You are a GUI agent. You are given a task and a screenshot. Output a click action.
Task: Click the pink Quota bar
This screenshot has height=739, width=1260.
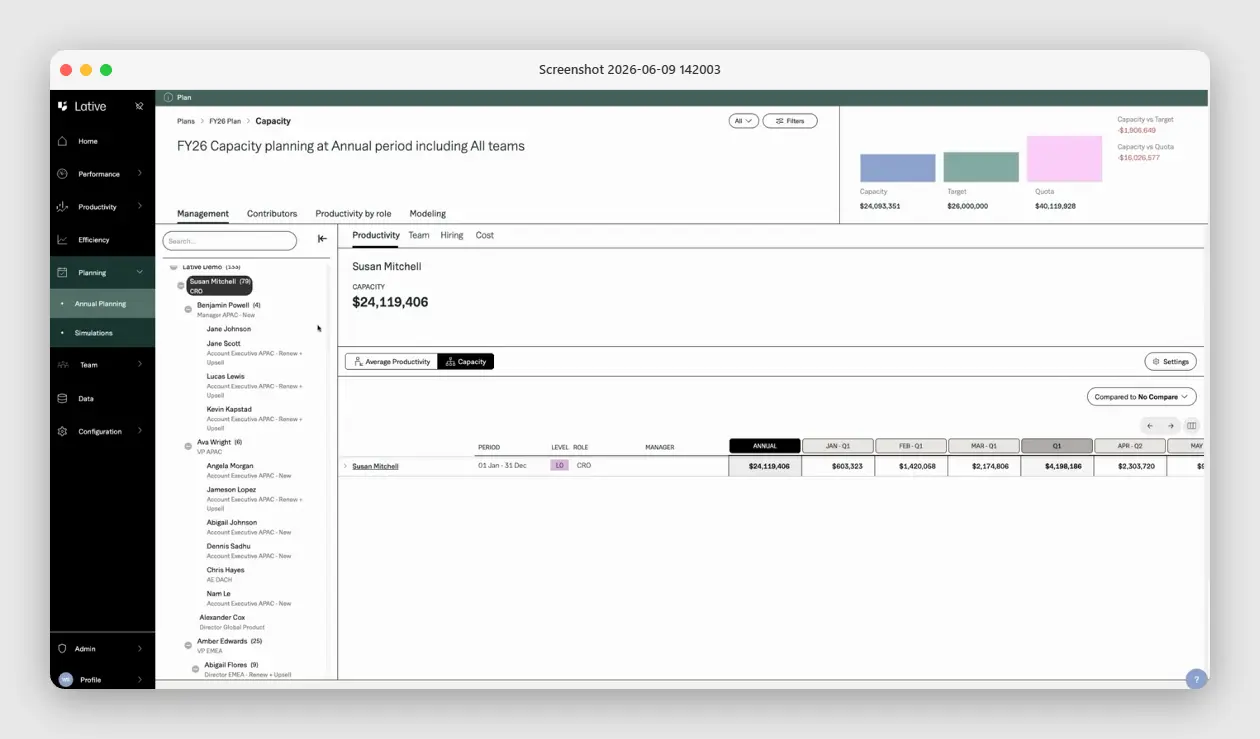click(x=1064, y=159)
